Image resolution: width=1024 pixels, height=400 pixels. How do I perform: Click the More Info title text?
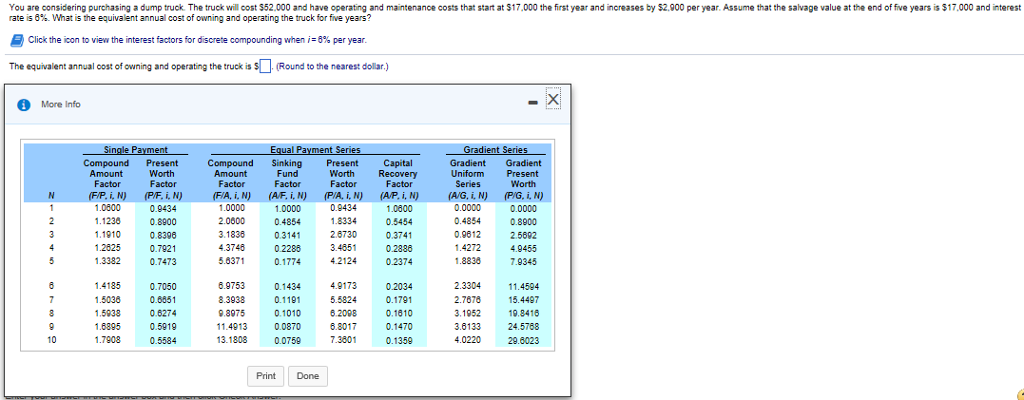61,105
